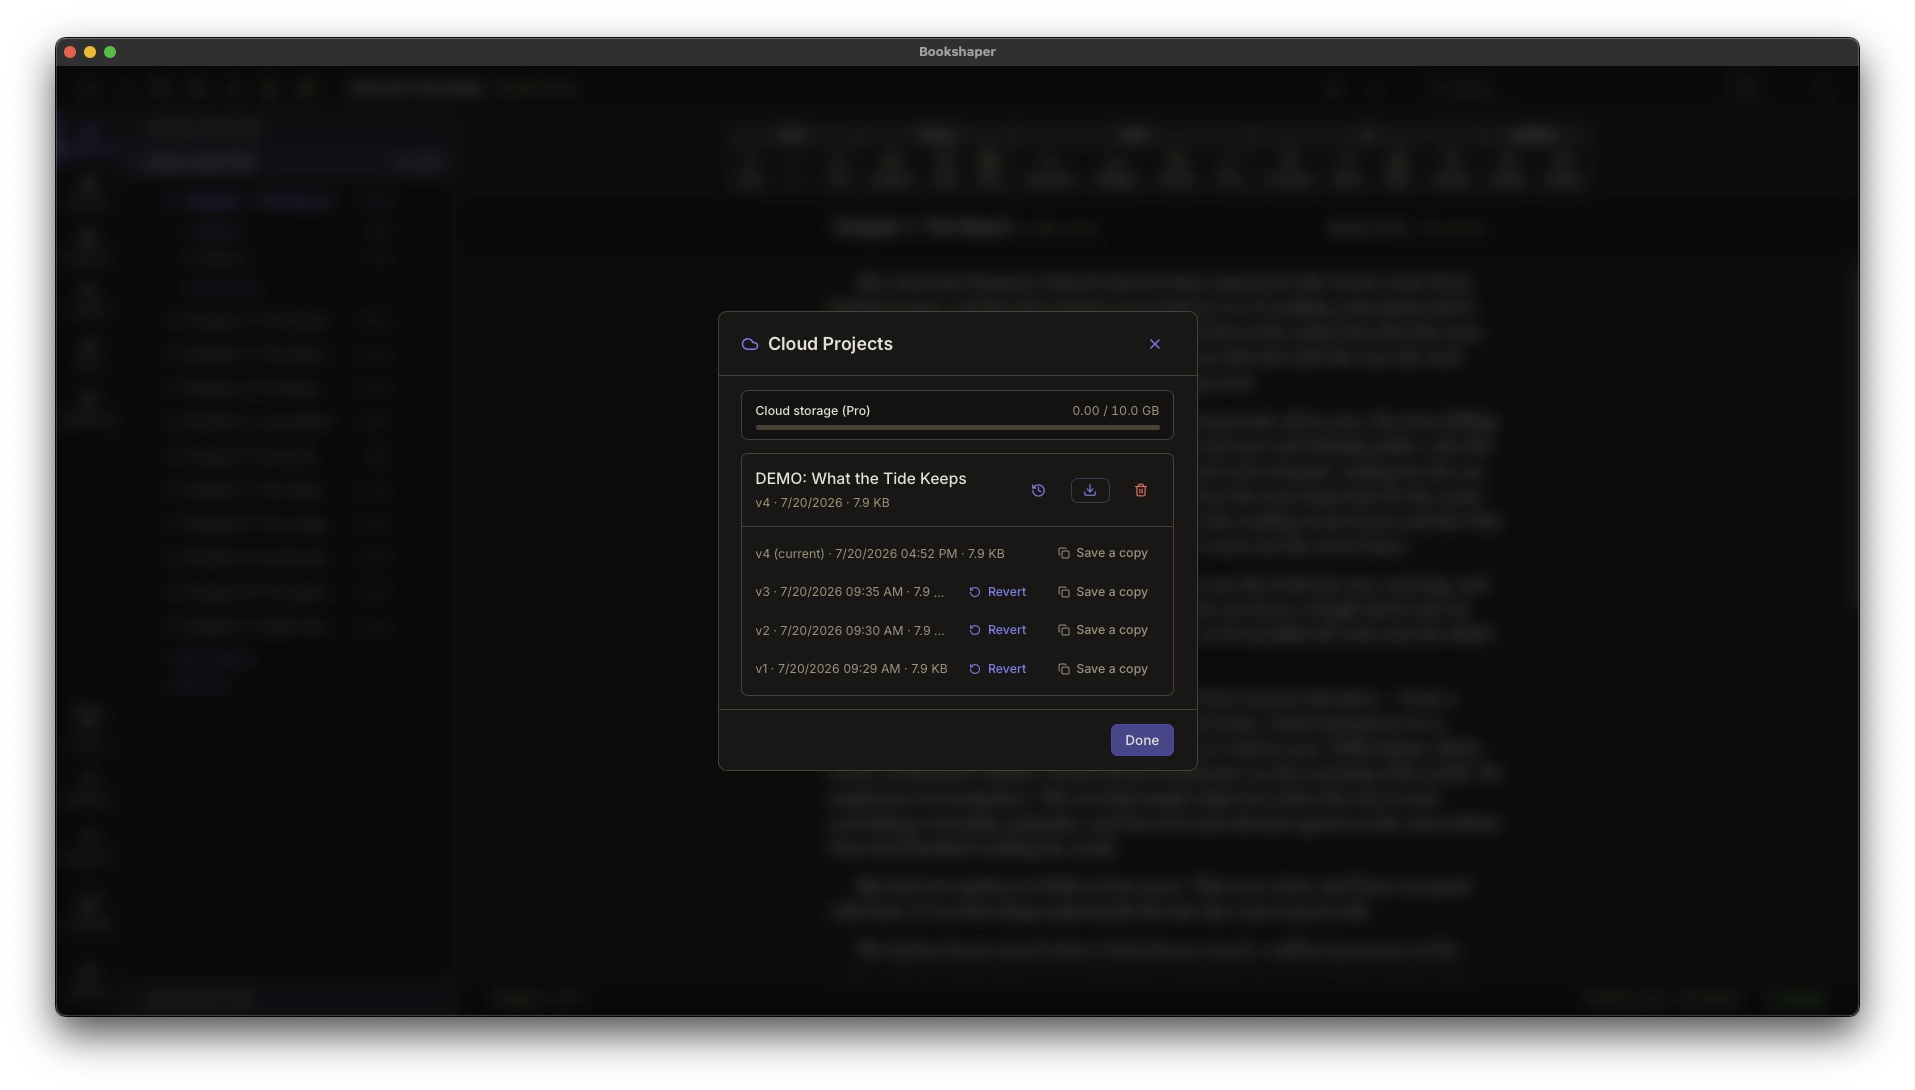Revert the project to version v2
Screen dimensions: 1915x1090
coord(998,630)
